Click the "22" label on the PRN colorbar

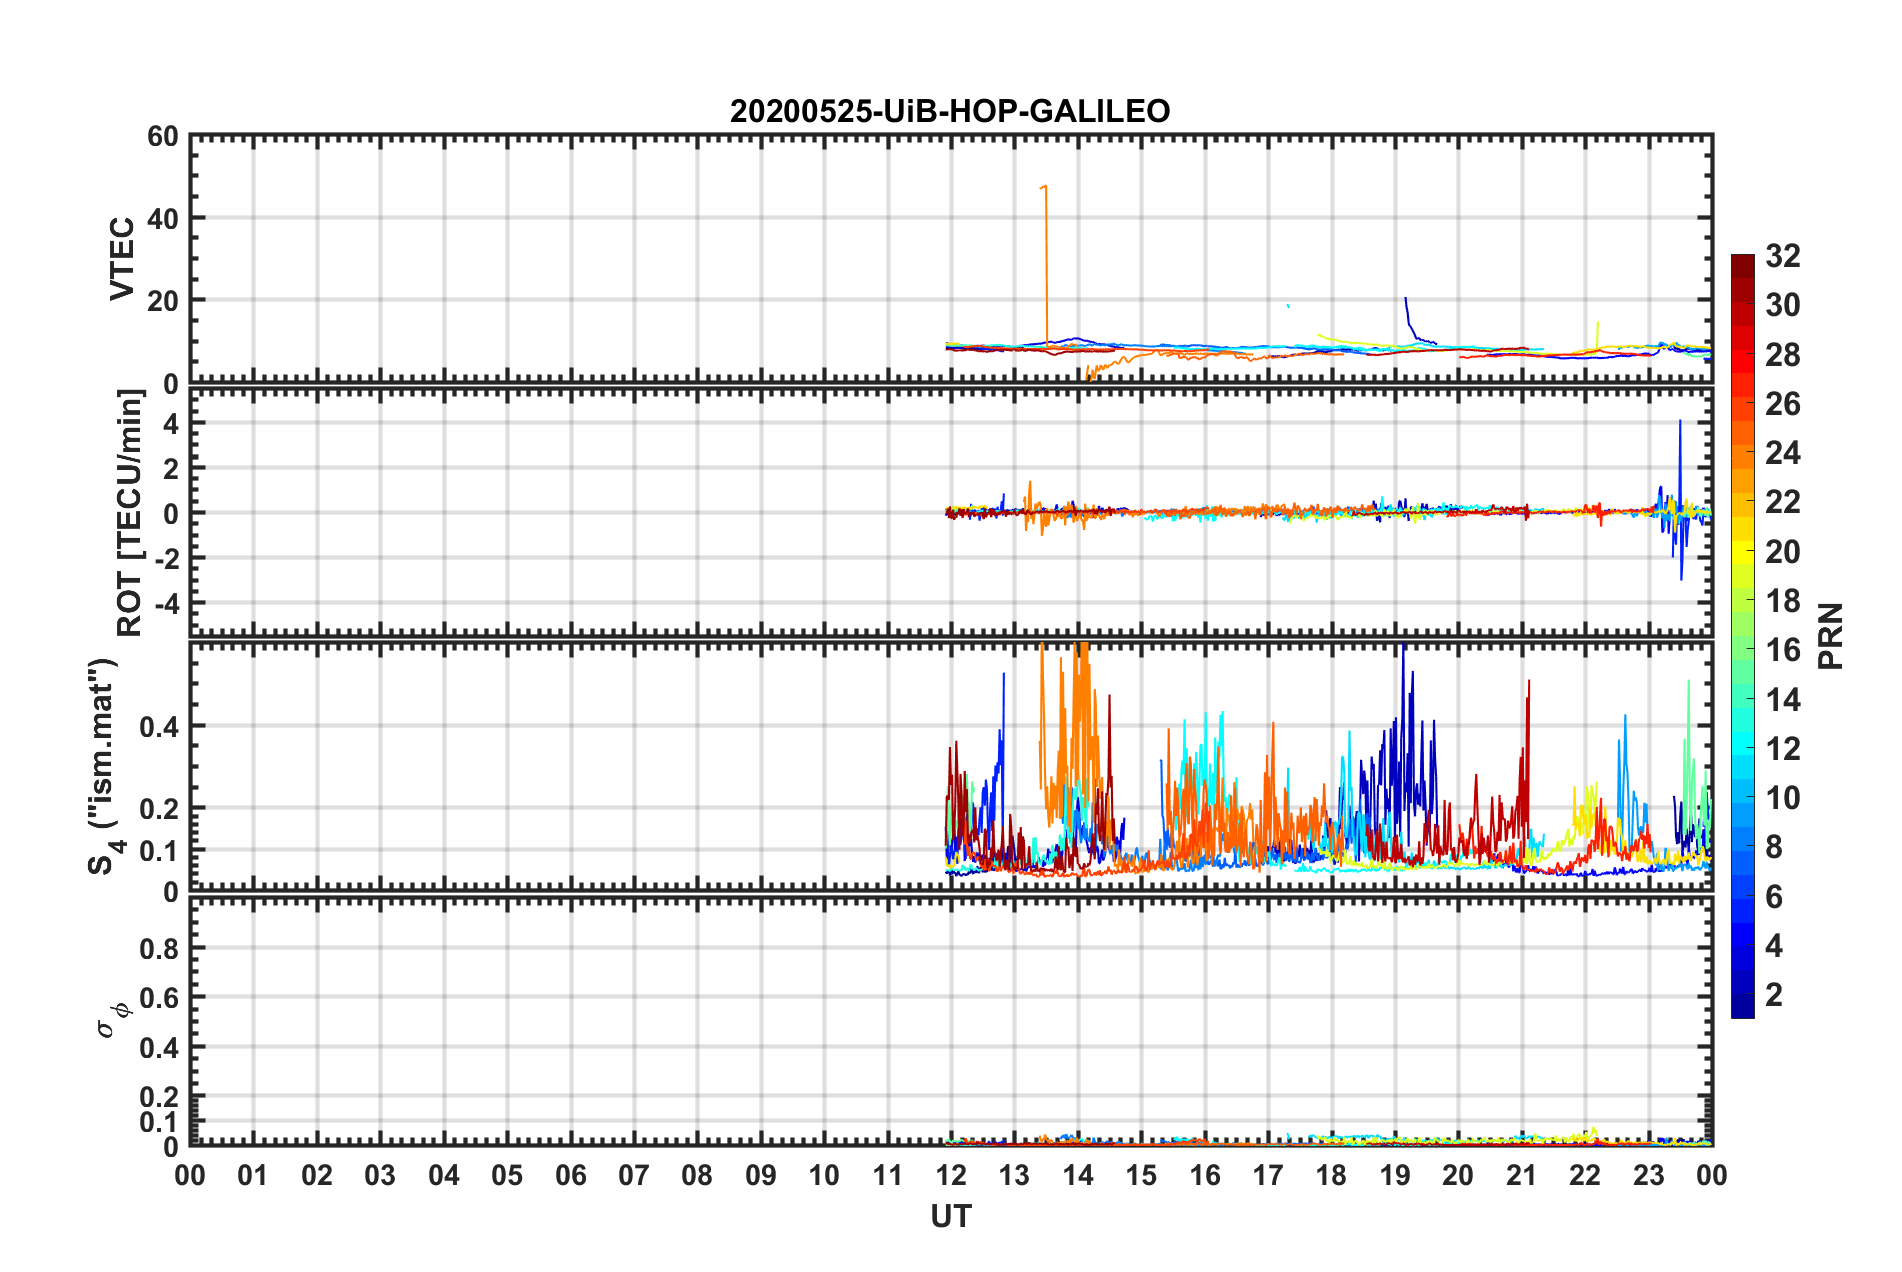tap(1783, 503)
